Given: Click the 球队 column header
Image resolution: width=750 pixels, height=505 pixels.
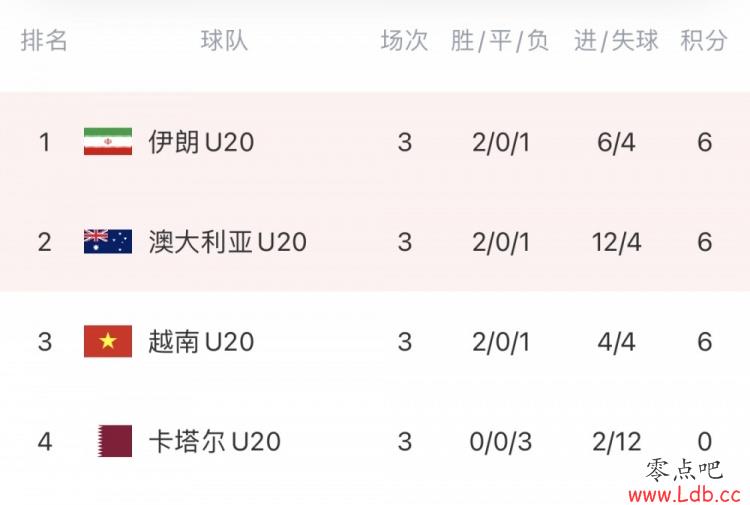Looking at the screenshot, I should point(224,40).
